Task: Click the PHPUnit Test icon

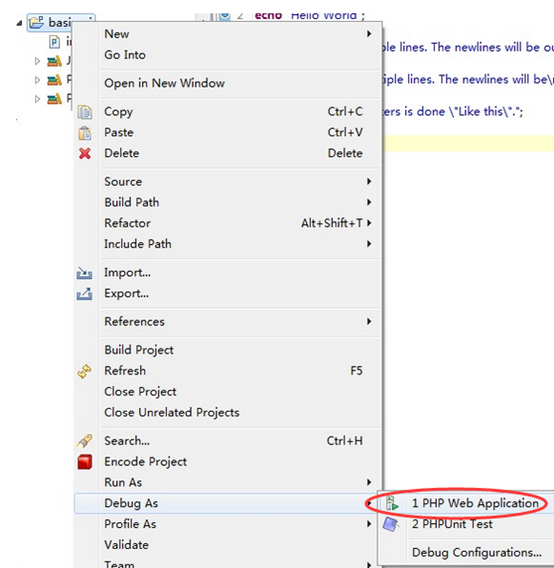Action: coord(391,524)
